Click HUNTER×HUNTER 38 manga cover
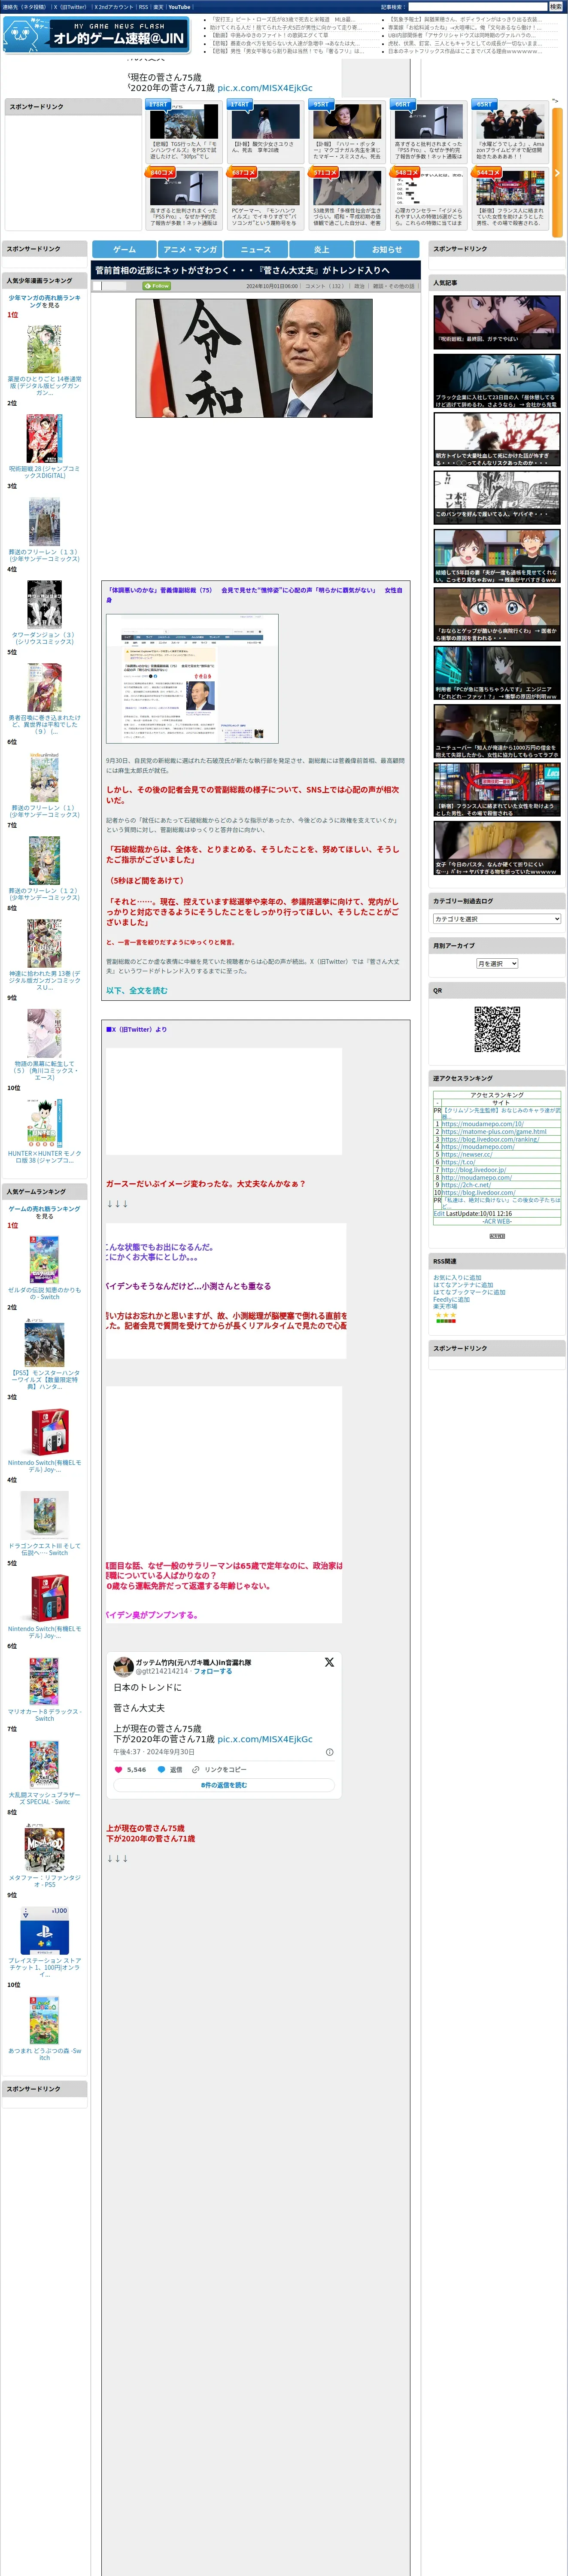Screen dimensions: 568x2576 (x=44, y=1123)
